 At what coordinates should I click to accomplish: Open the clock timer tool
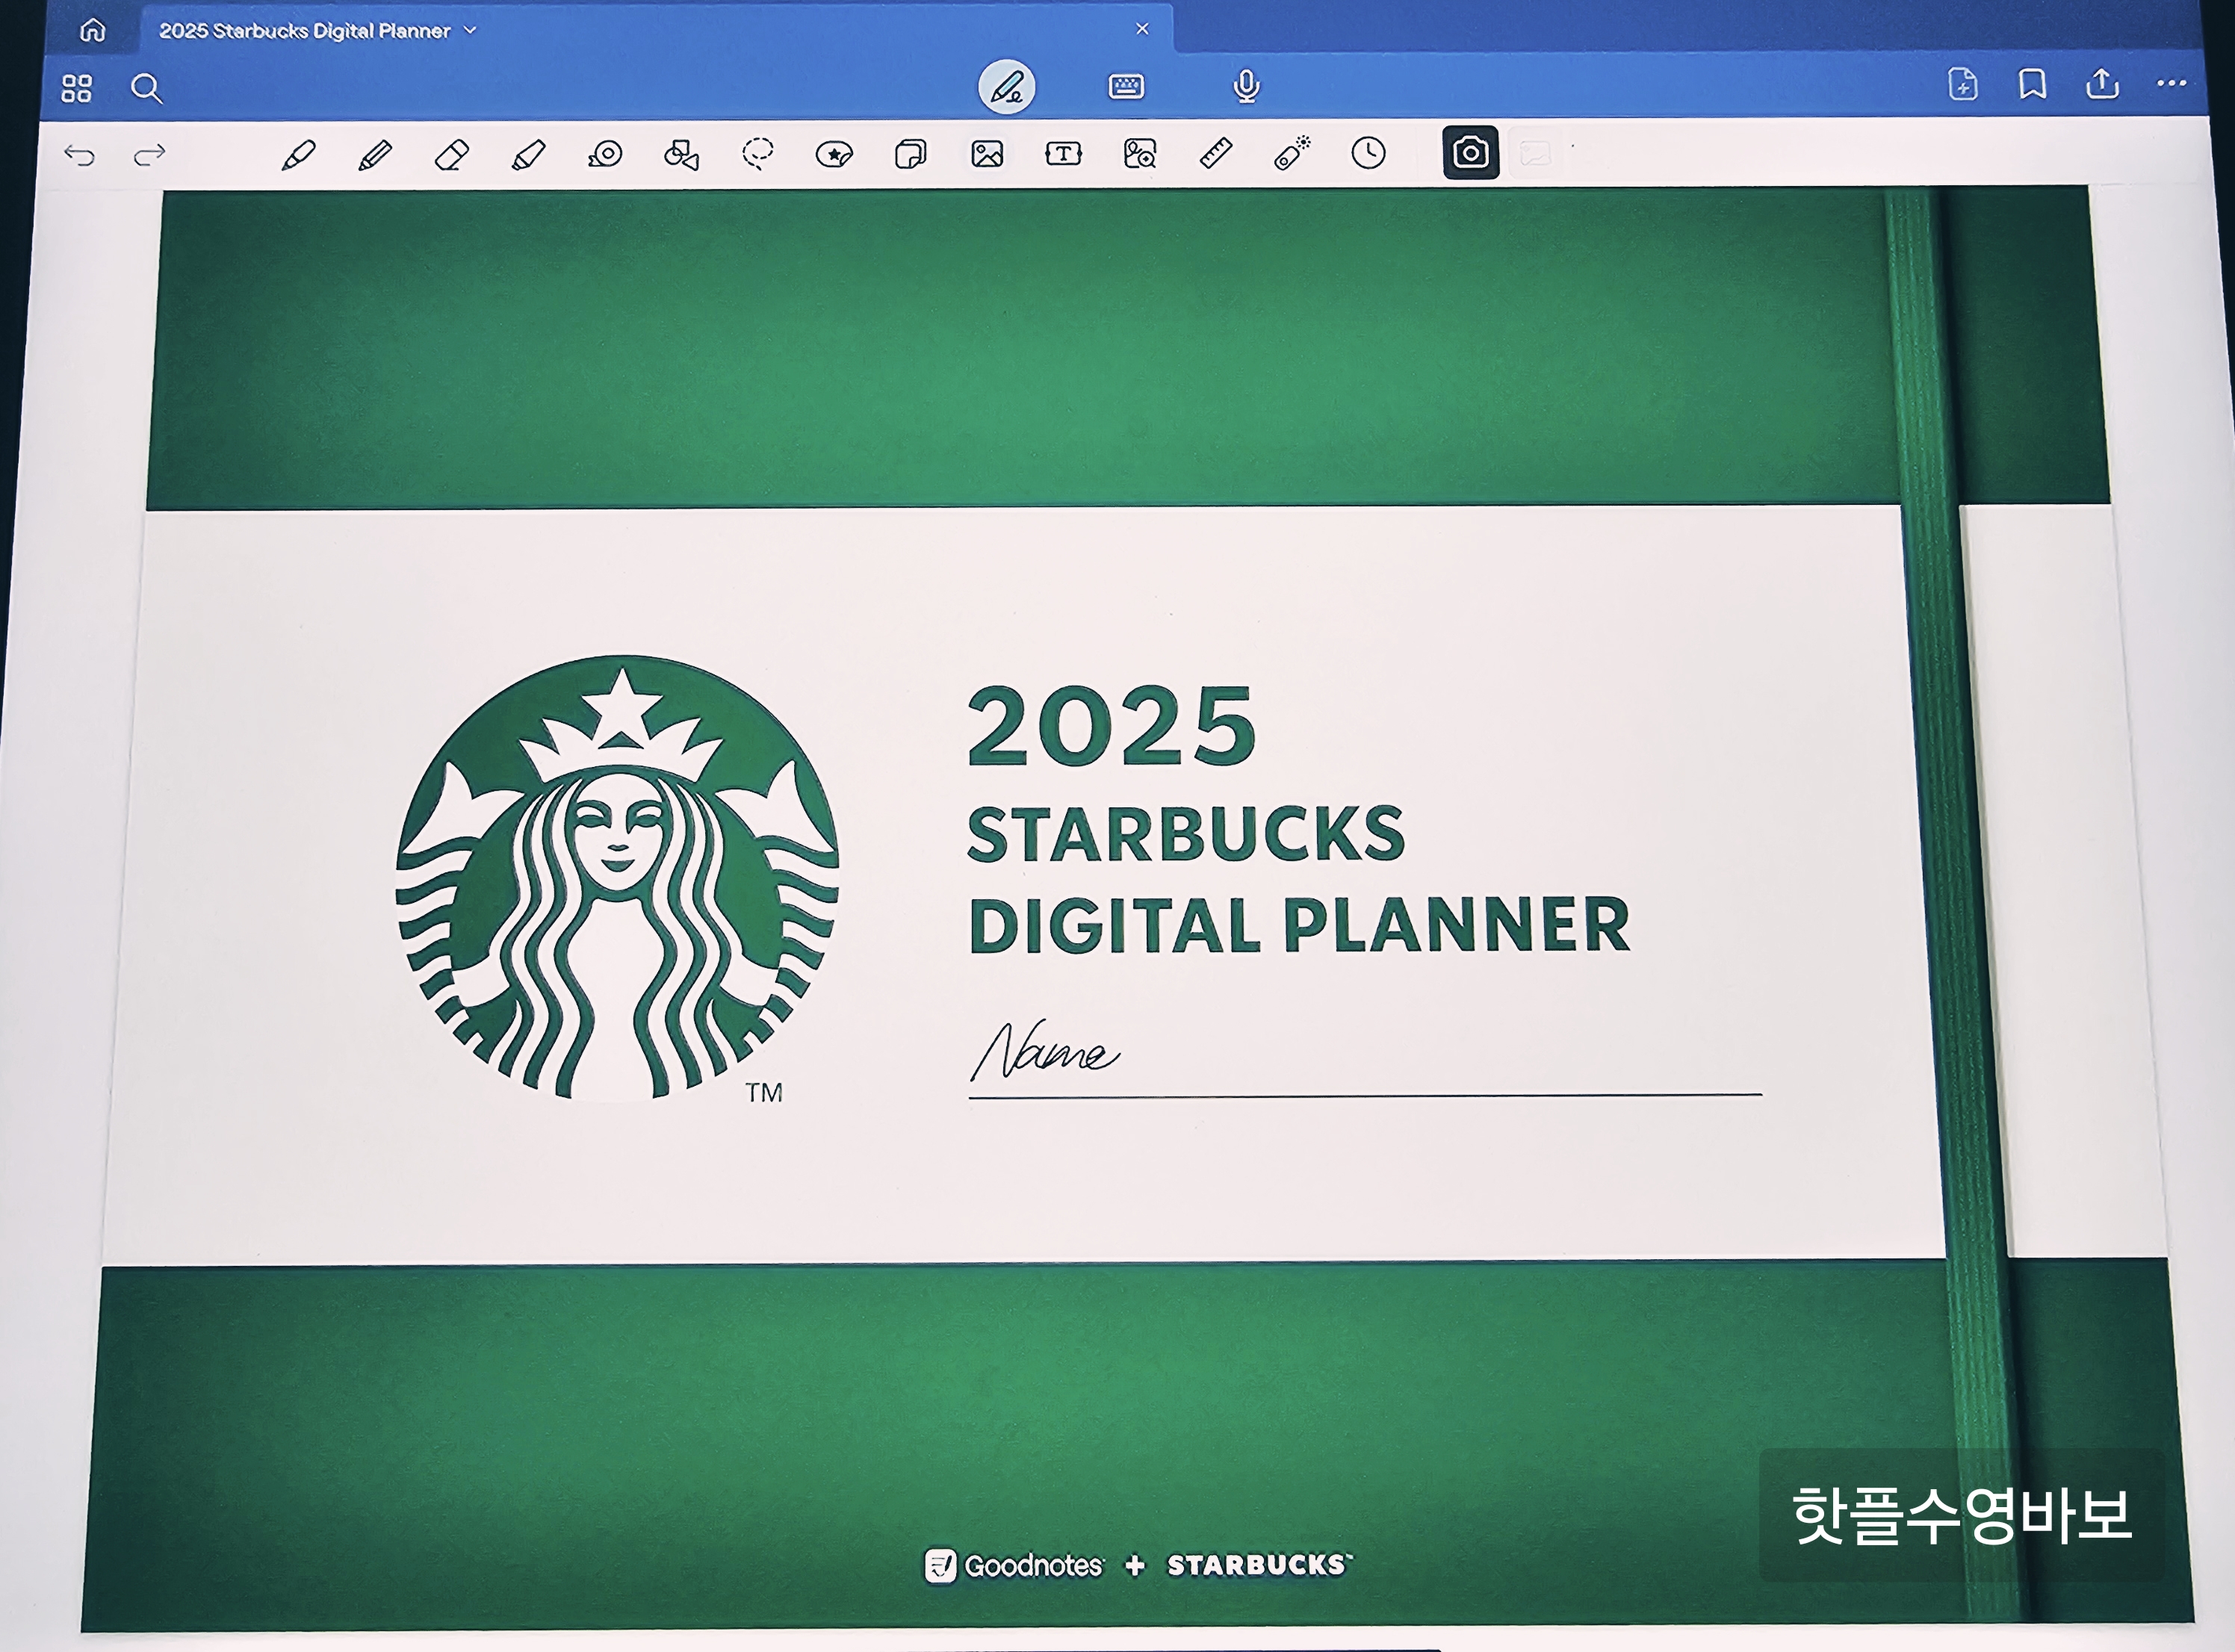point(1368,153)
